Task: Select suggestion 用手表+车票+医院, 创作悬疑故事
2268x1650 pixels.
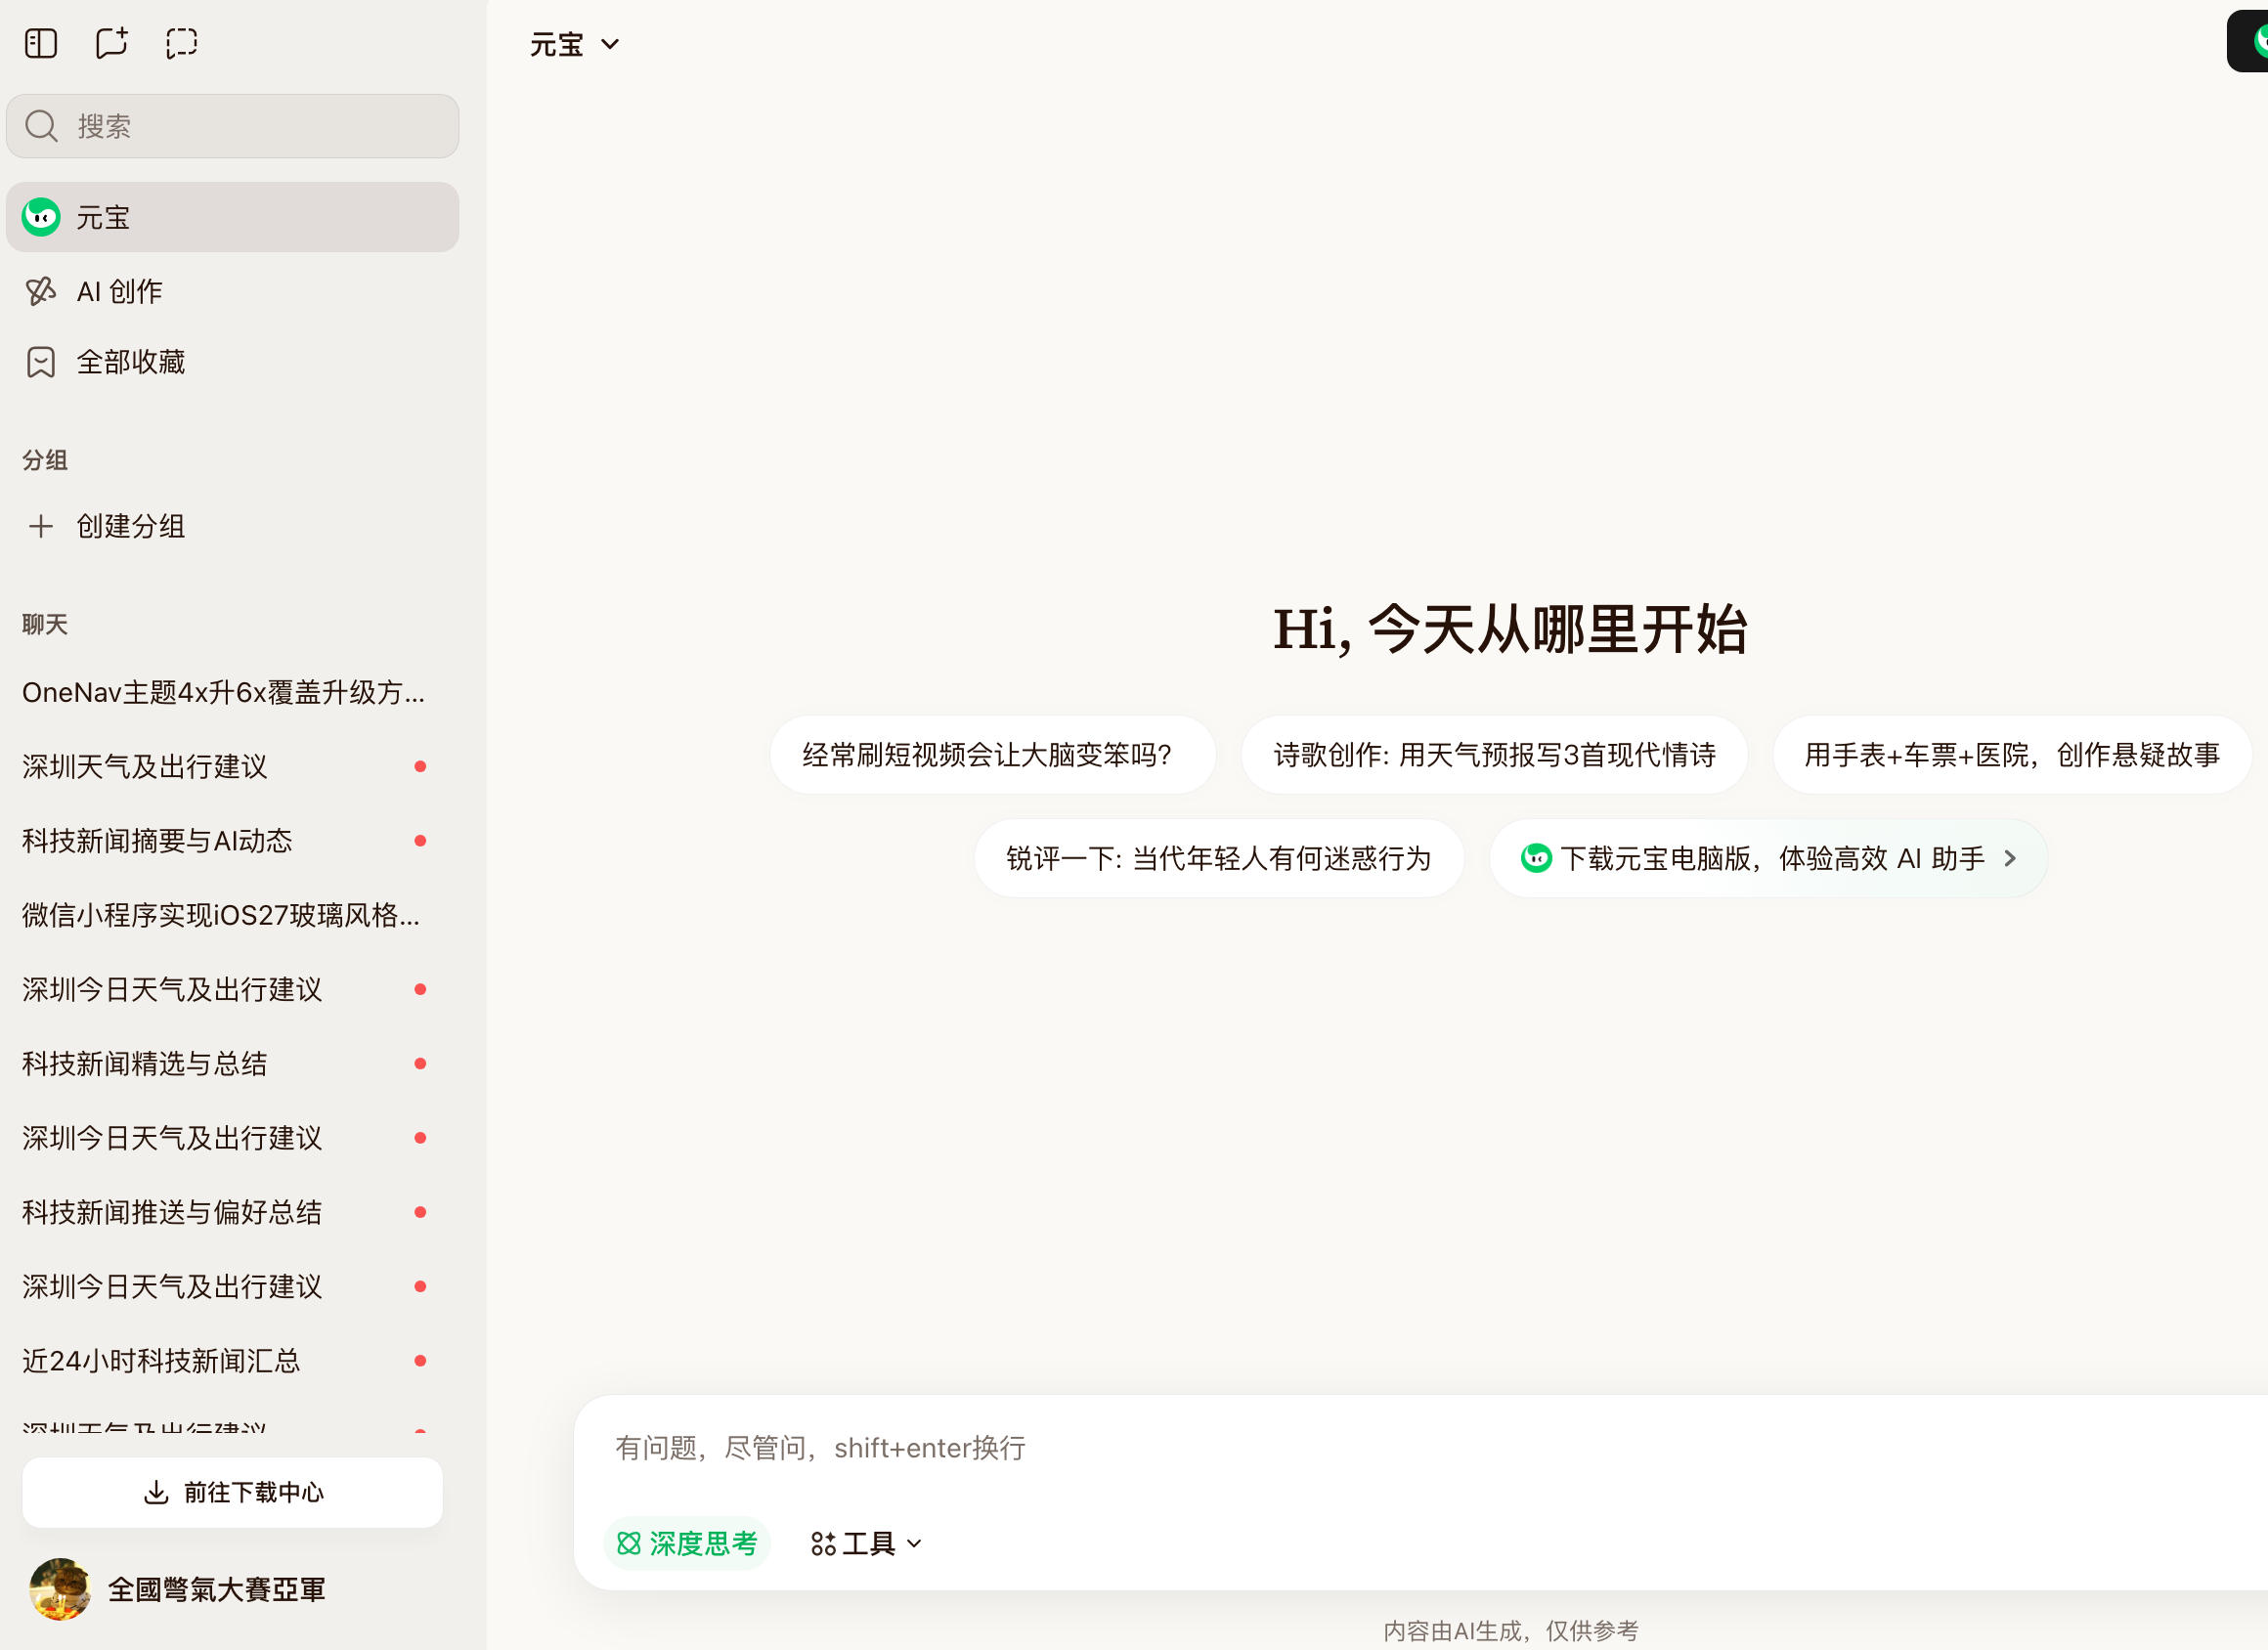Action: [x=2012, y=755]
